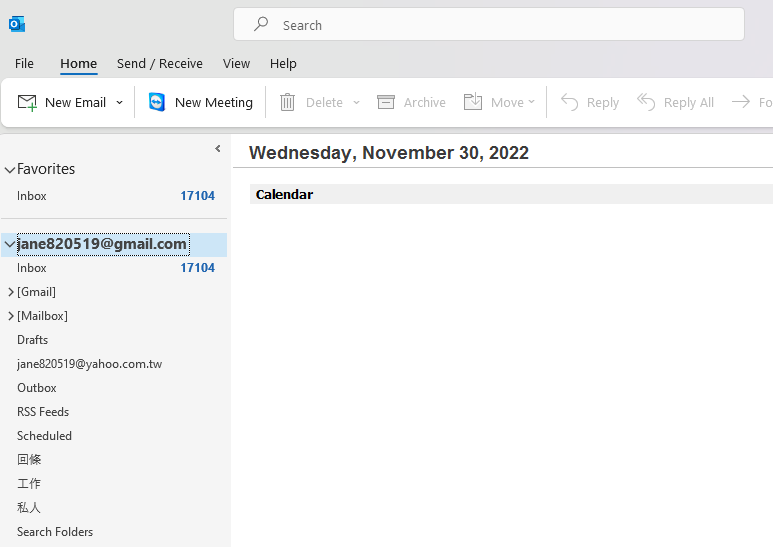
Task: Open the New Email dropdown arrow
Action: click(x=120, y=102)
